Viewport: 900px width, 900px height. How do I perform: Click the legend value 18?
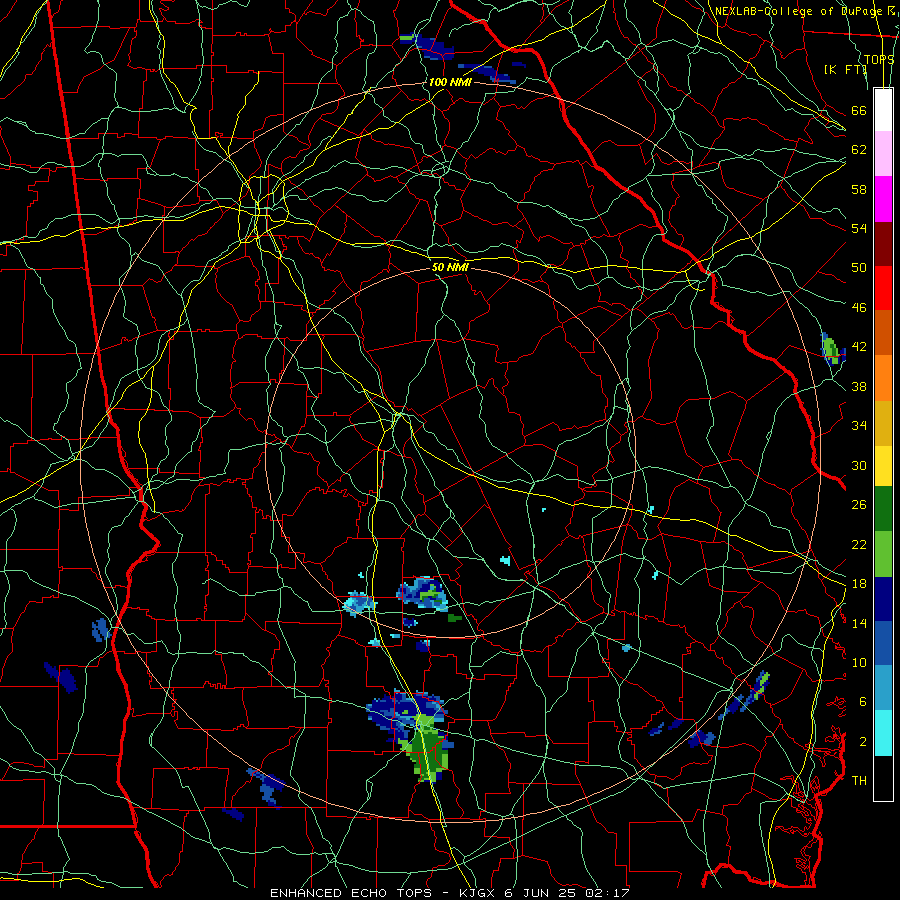pos(859,584)
